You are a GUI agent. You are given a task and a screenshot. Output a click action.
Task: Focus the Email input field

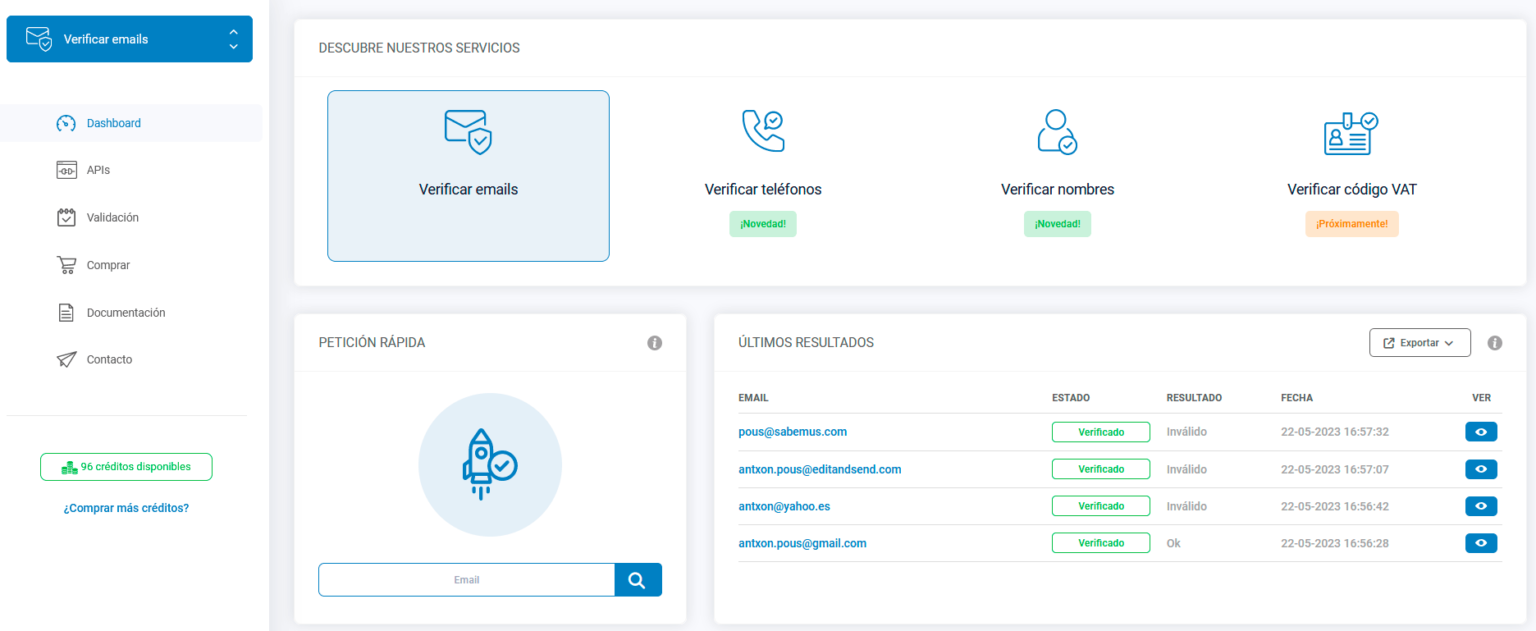[466, 580]
